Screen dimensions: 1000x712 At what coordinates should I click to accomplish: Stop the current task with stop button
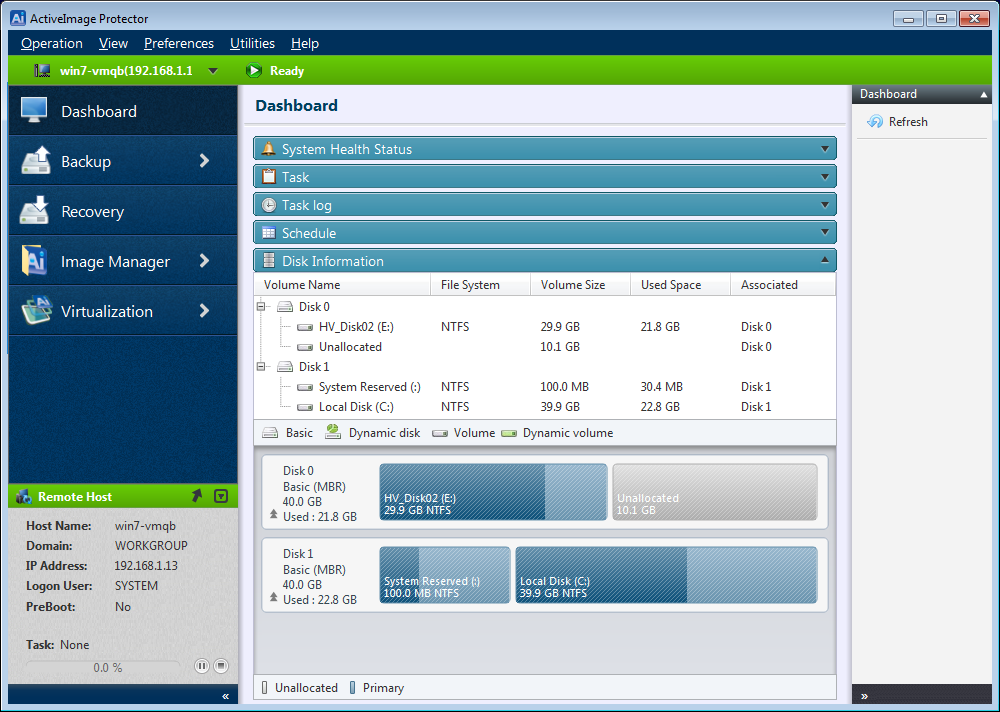[221, 666]
